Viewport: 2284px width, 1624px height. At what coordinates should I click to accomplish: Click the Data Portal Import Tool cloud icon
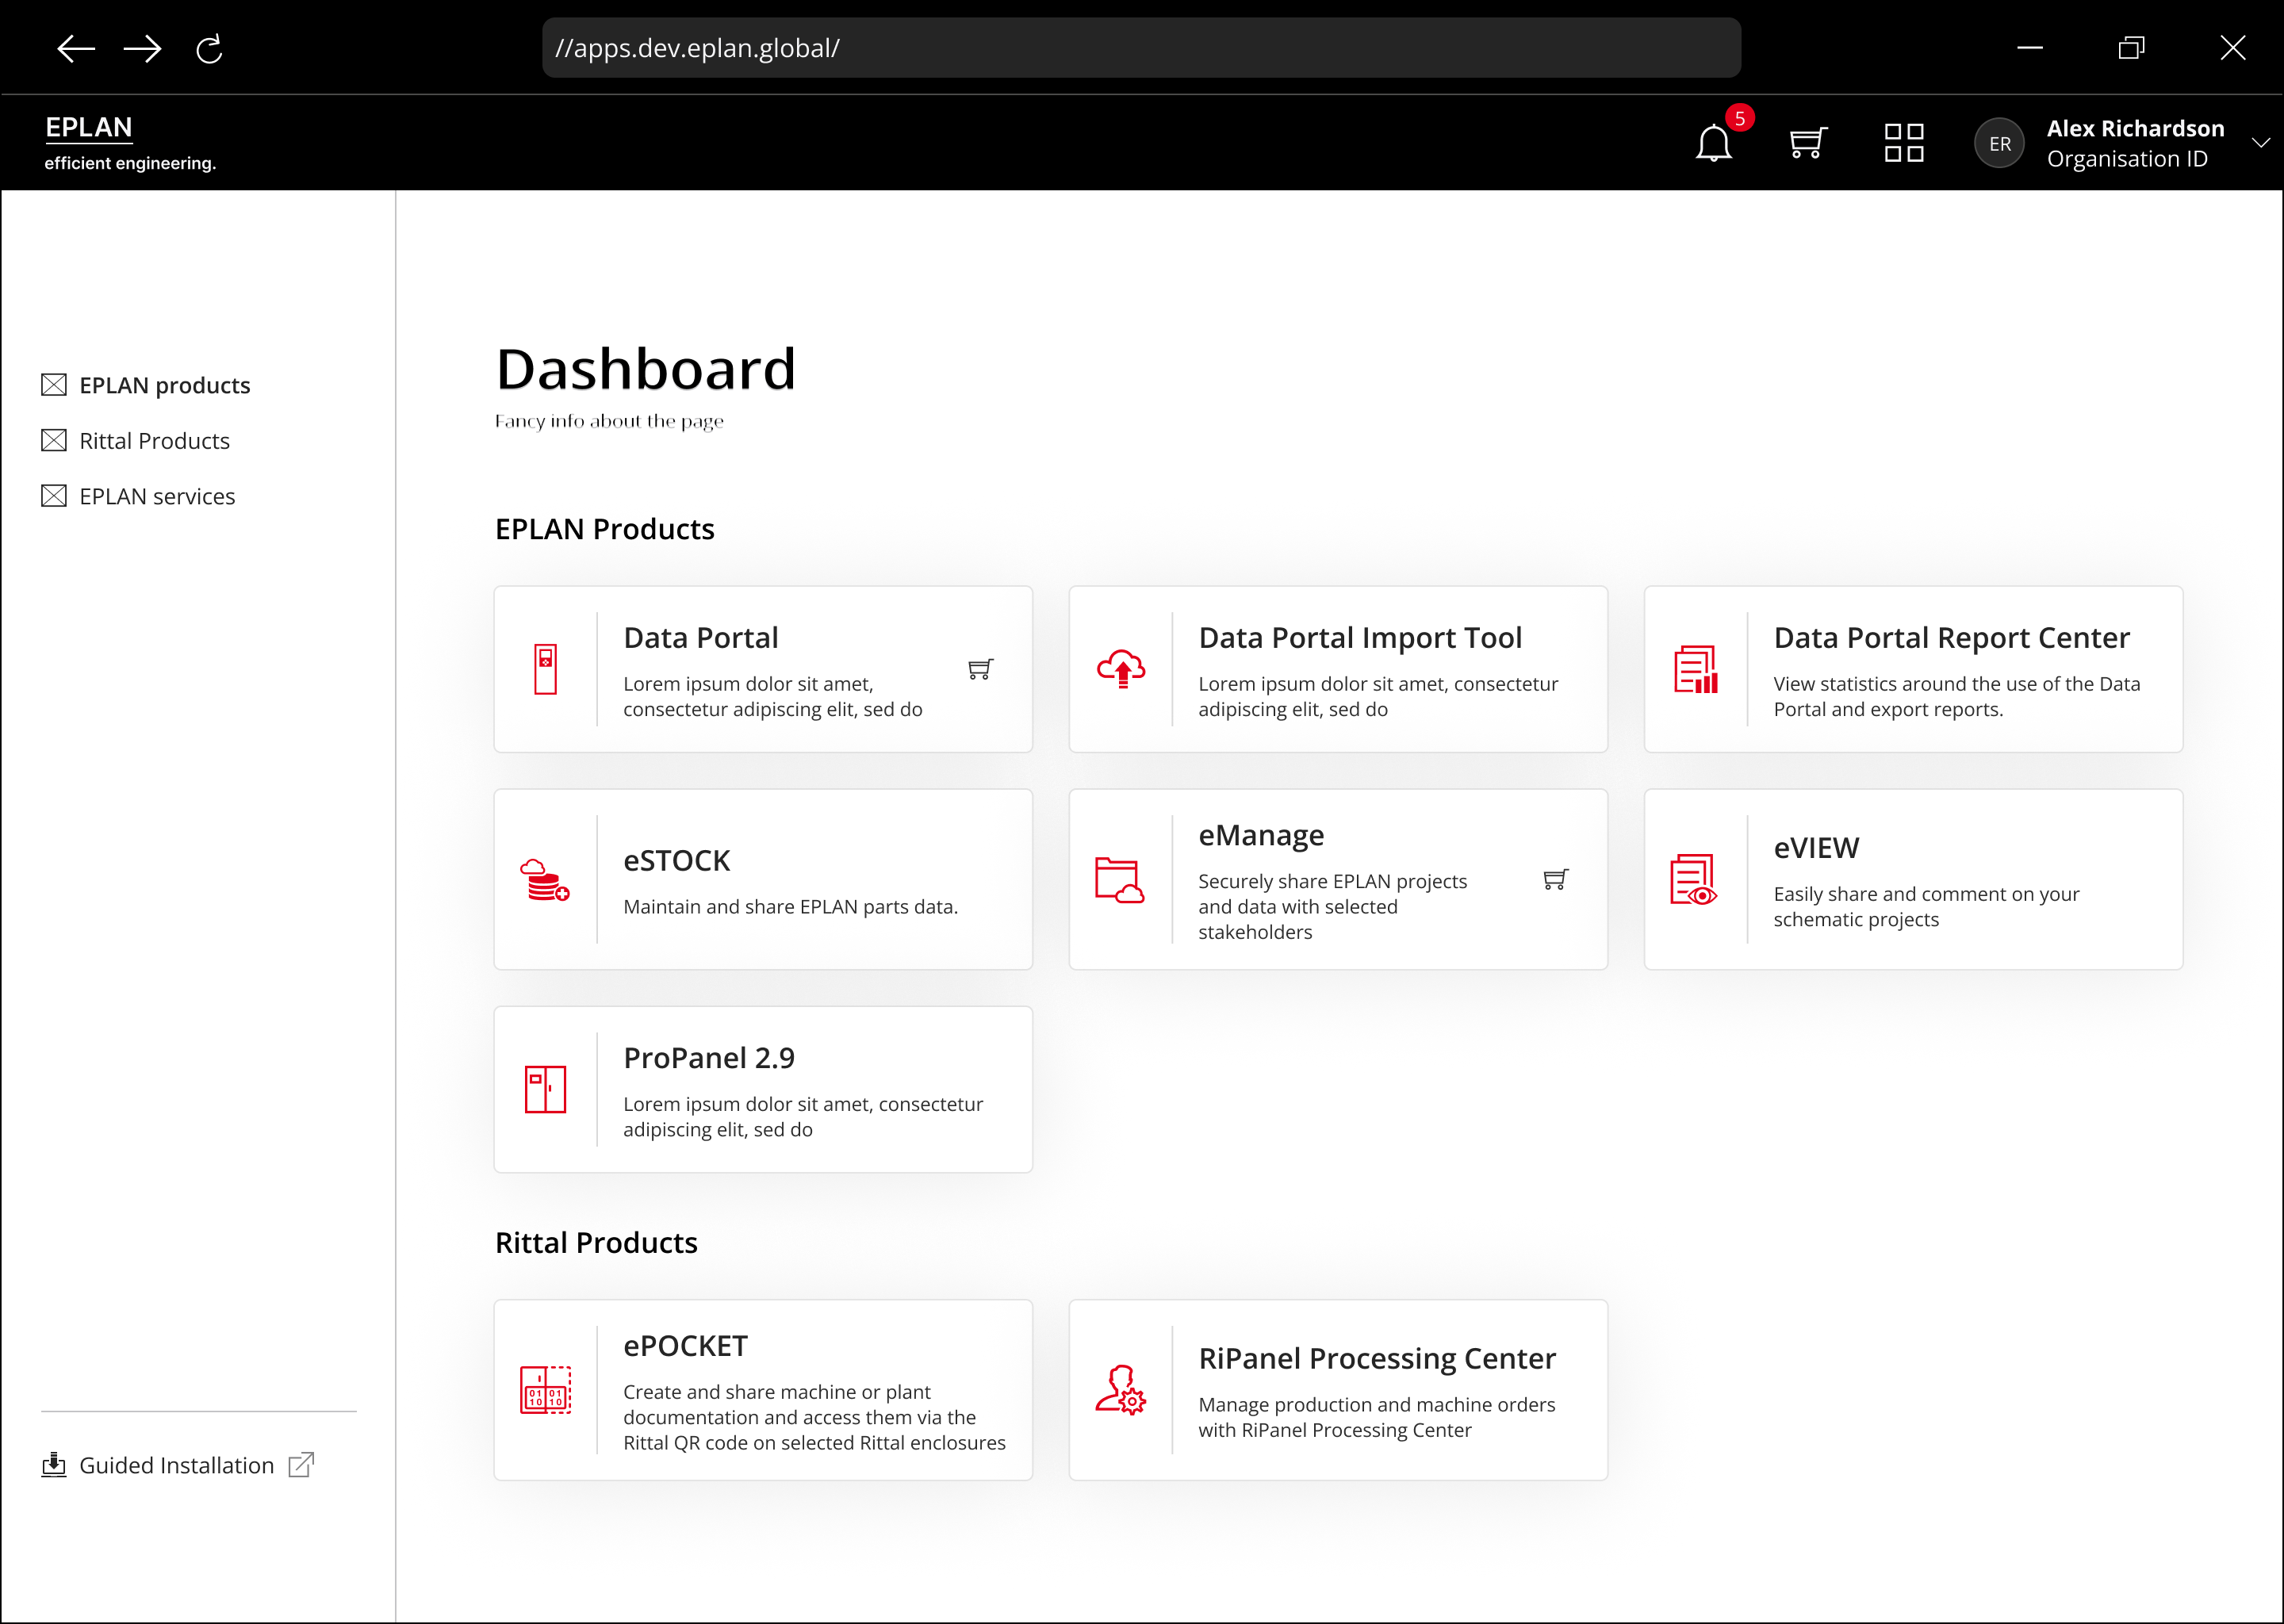tap(1122, 668)
